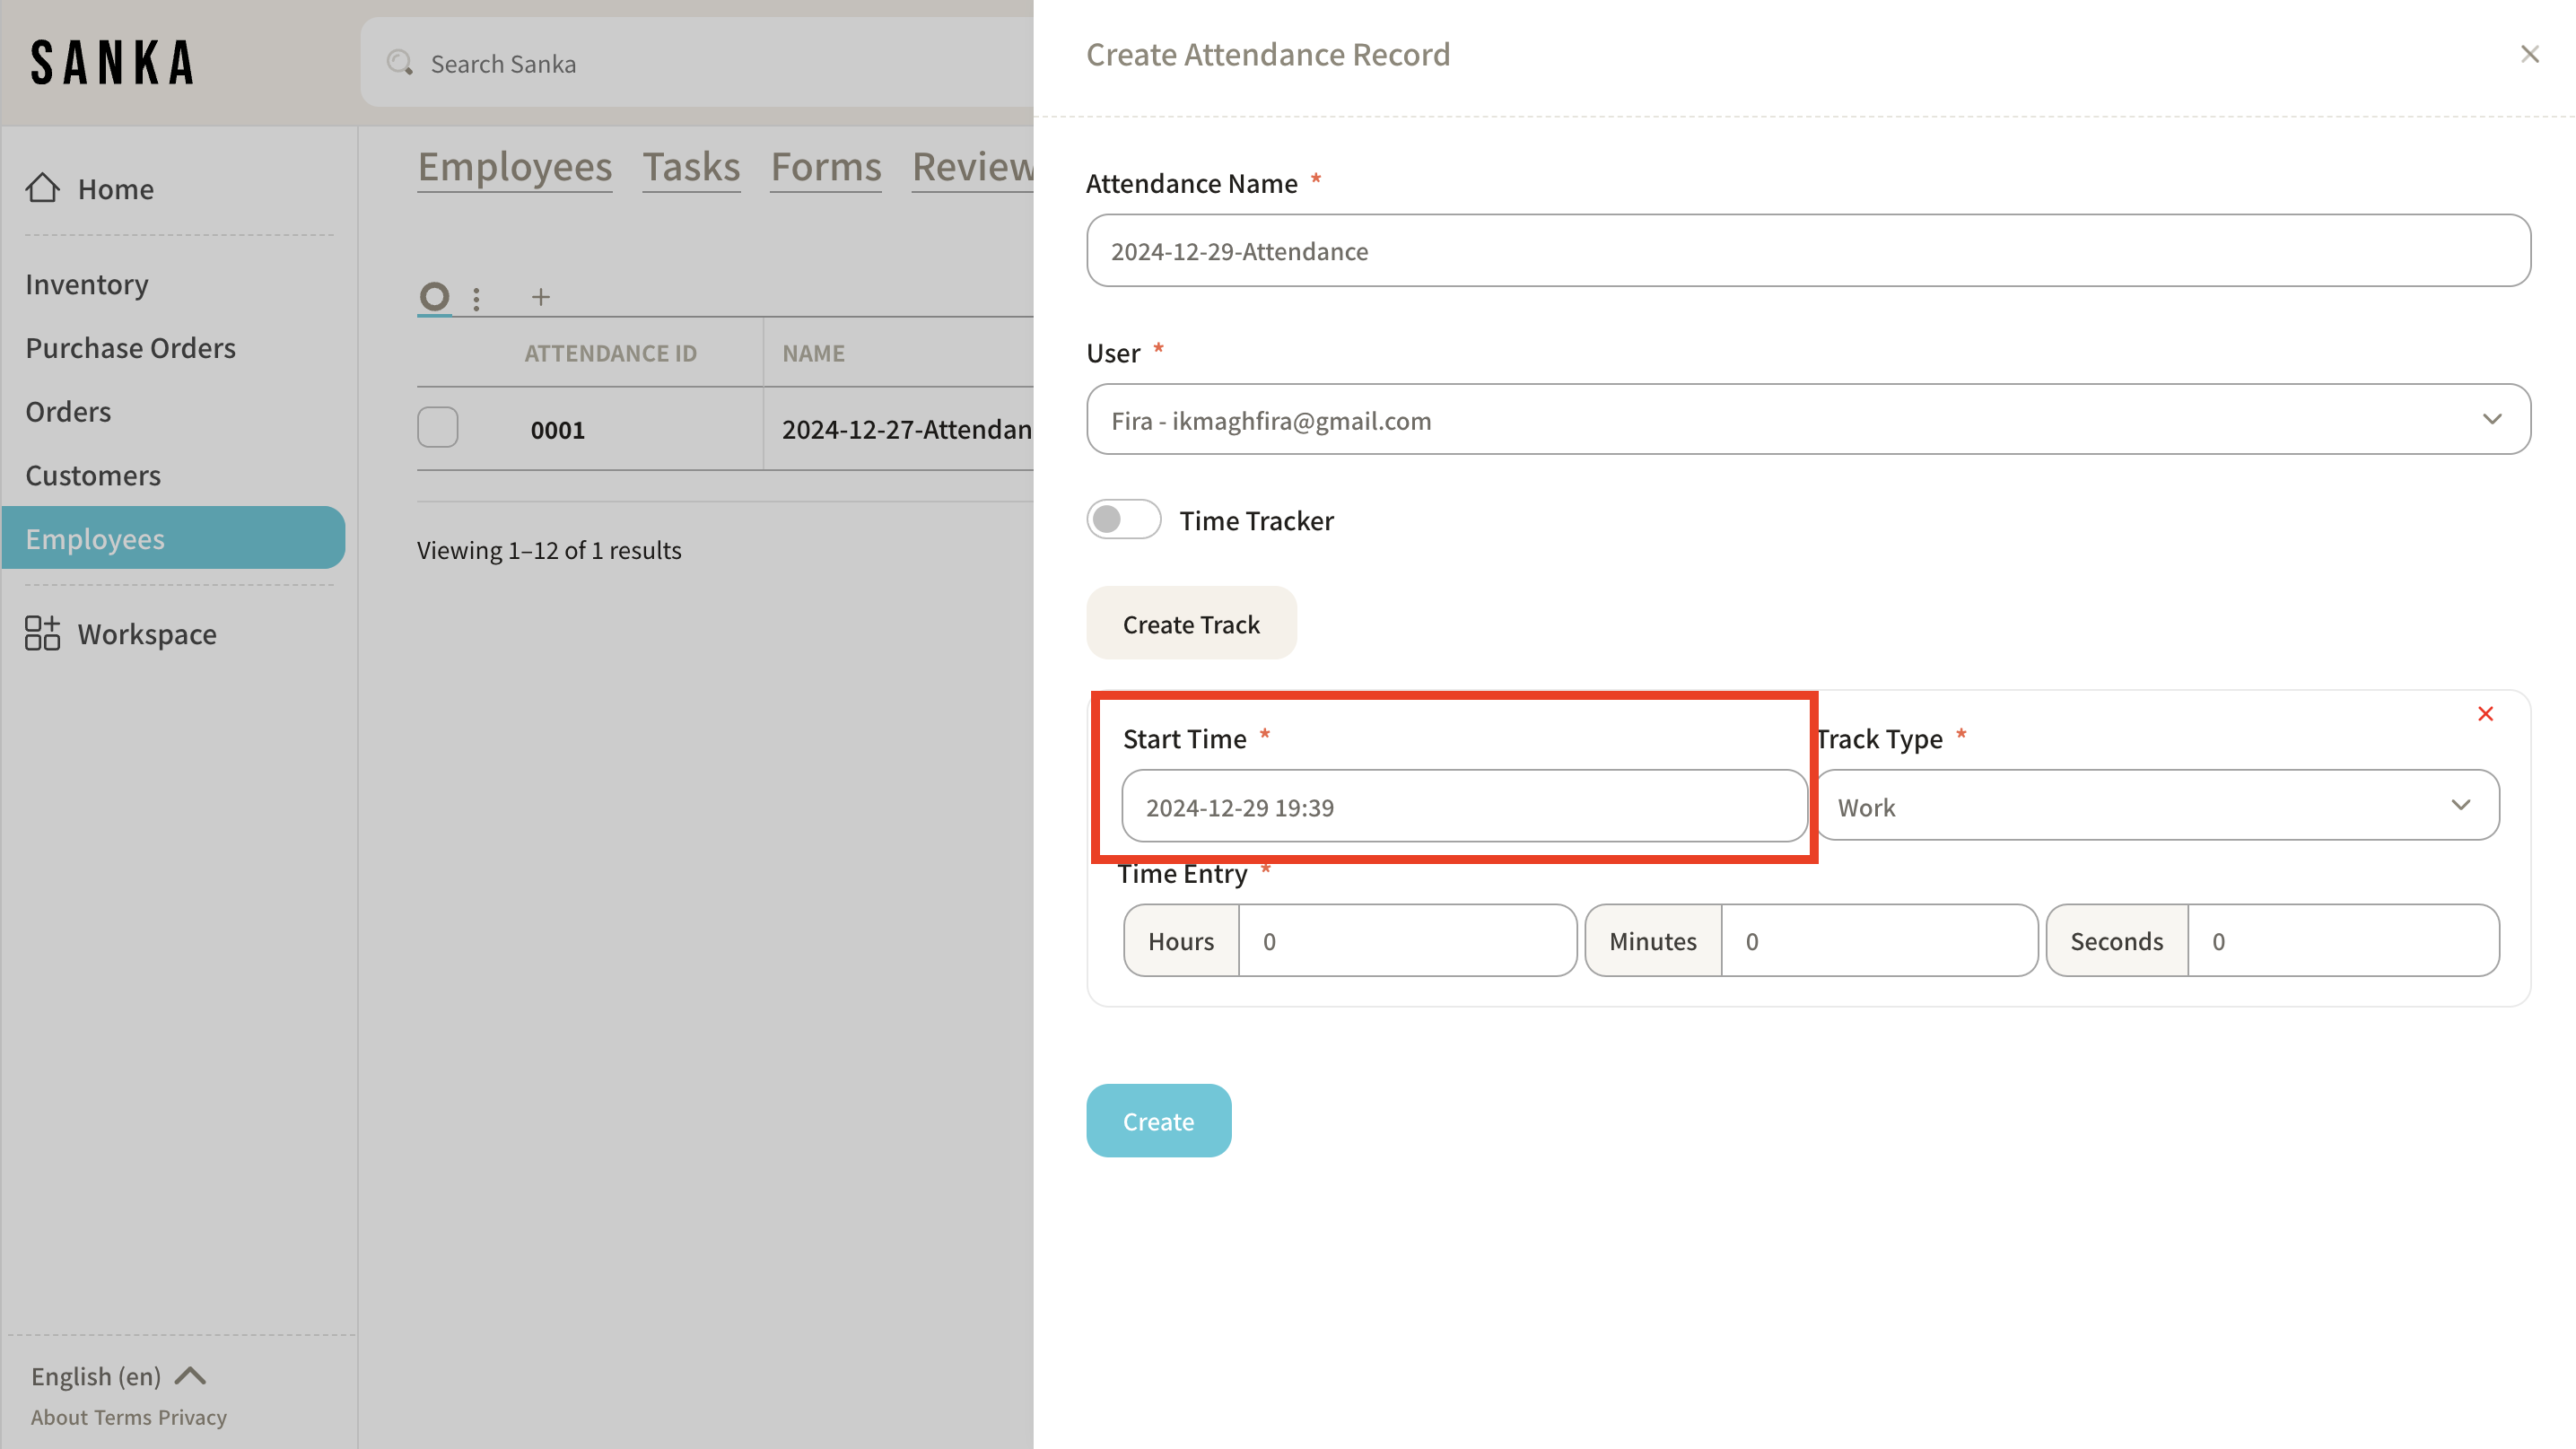This screenshot has height=1449, width=2576.
Task: Click the blue Create button
Action: click(x=1158, y=1121)
